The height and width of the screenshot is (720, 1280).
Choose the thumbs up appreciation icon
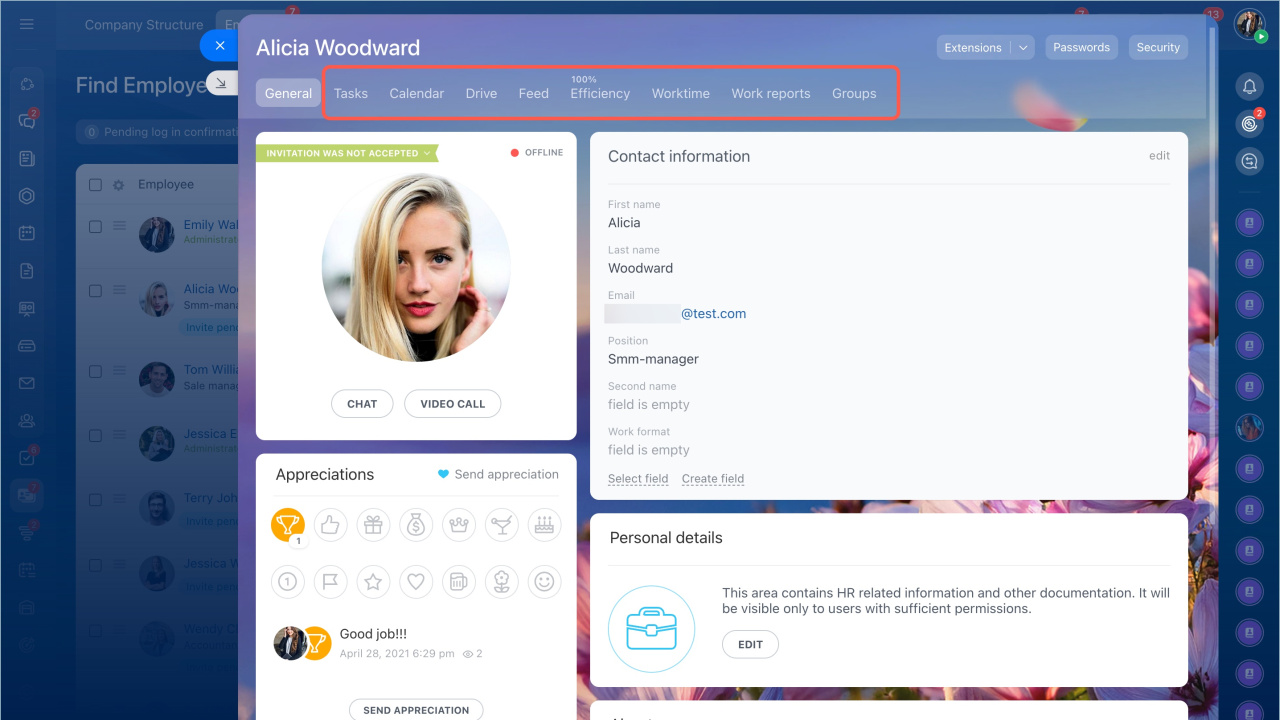tap(331, 524)
